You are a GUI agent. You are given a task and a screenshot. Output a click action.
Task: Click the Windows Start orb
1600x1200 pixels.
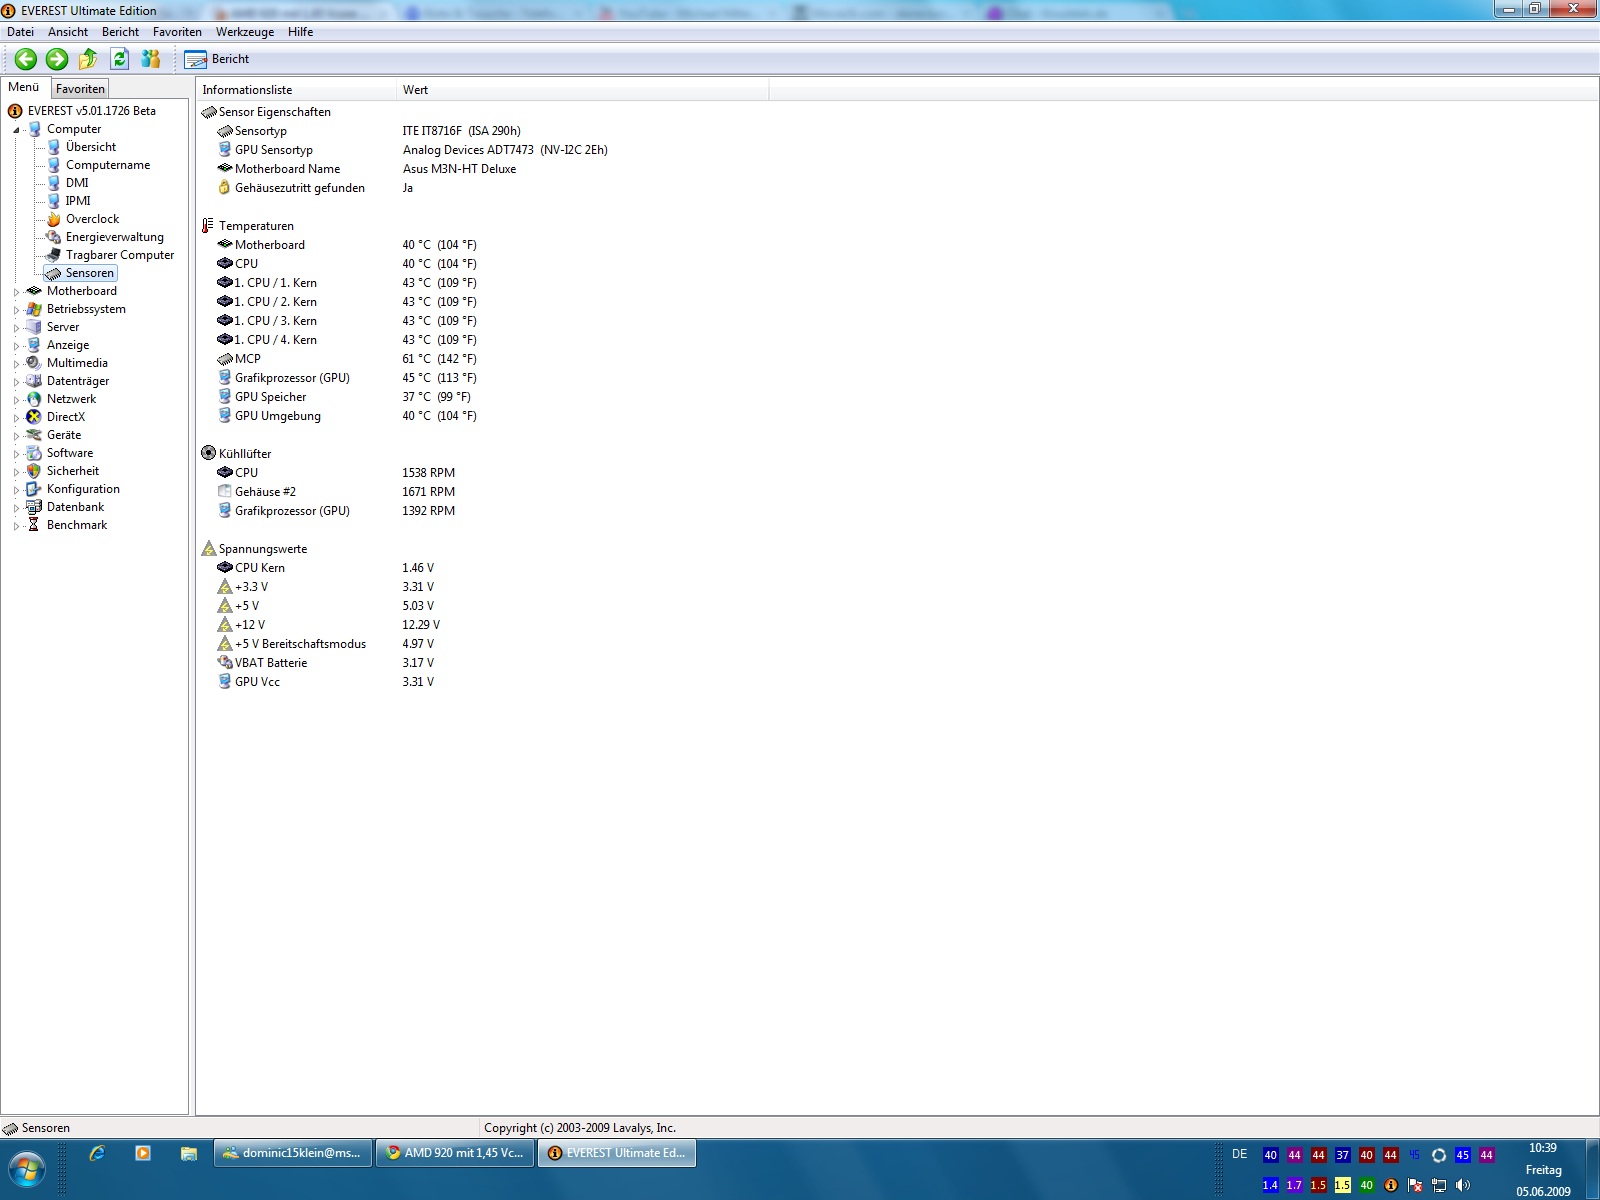[x=27, y=1169]
